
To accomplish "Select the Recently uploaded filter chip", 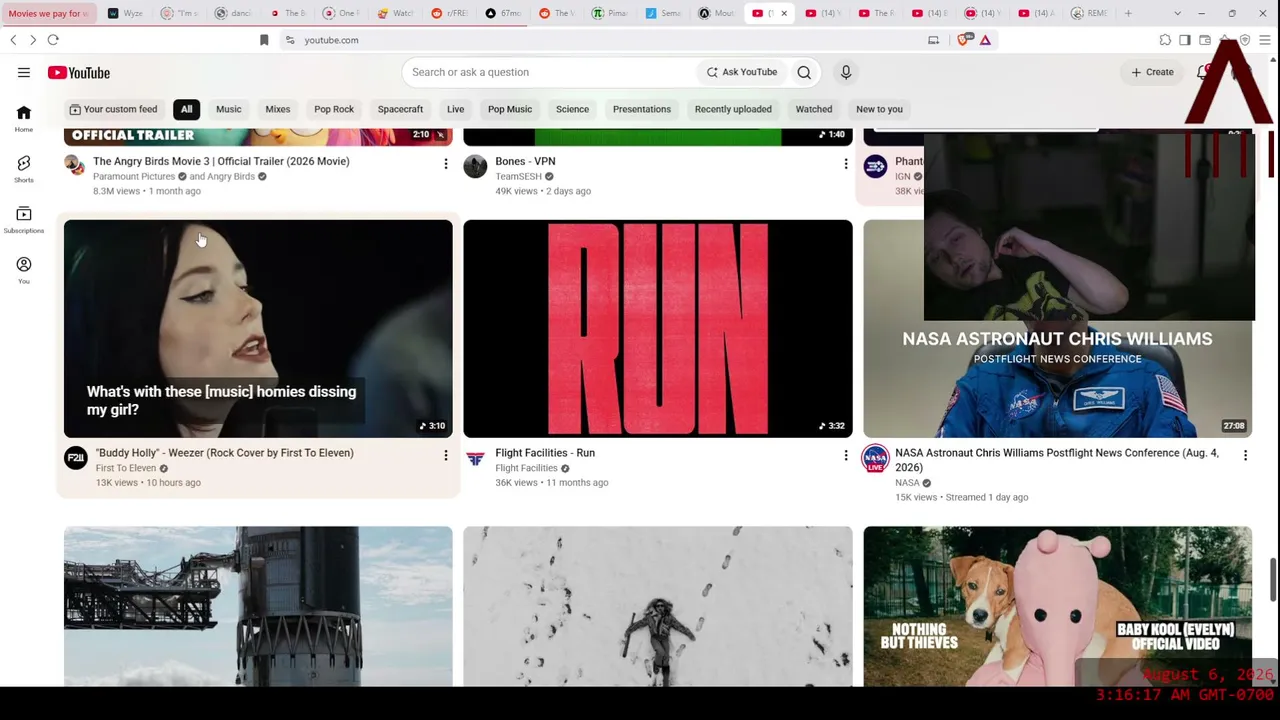I will point(733,109).
